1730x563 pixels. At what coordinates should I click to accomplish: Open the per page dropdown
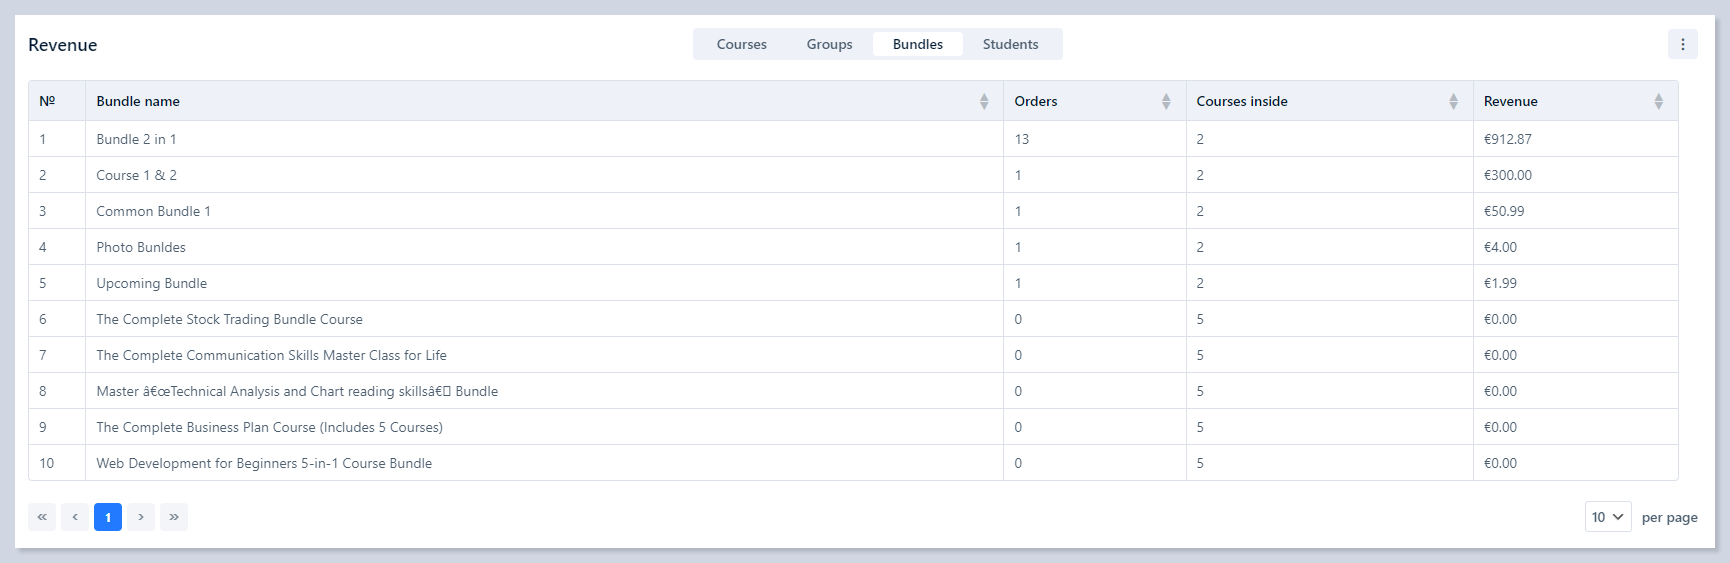(x=1607, y=517)
